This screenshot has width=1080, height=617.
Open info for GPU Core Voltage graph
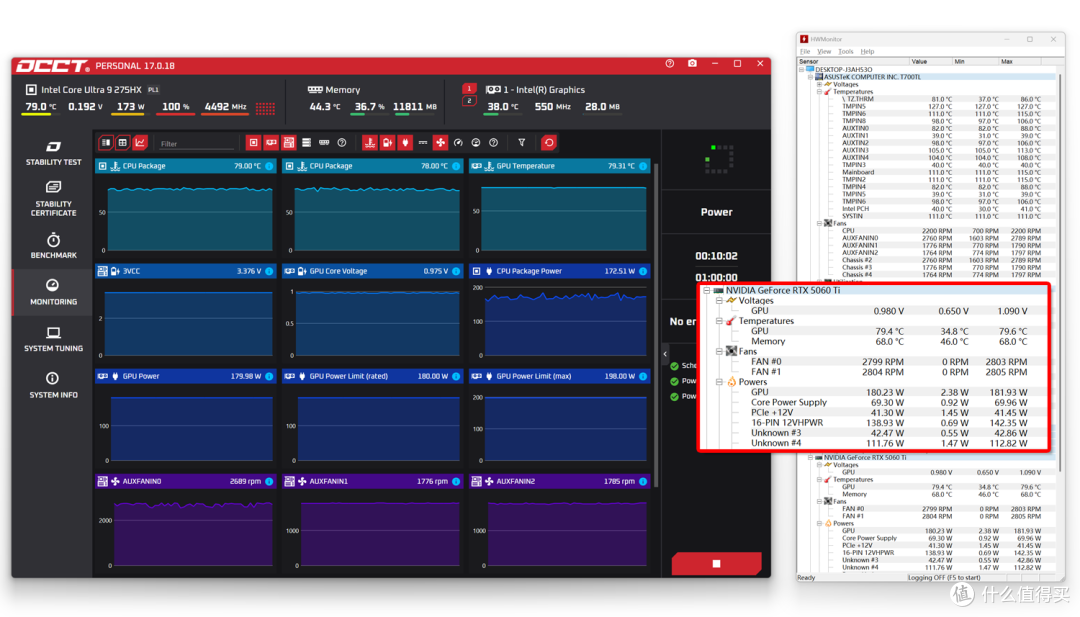pyautogui.click(x=456, y=271)
